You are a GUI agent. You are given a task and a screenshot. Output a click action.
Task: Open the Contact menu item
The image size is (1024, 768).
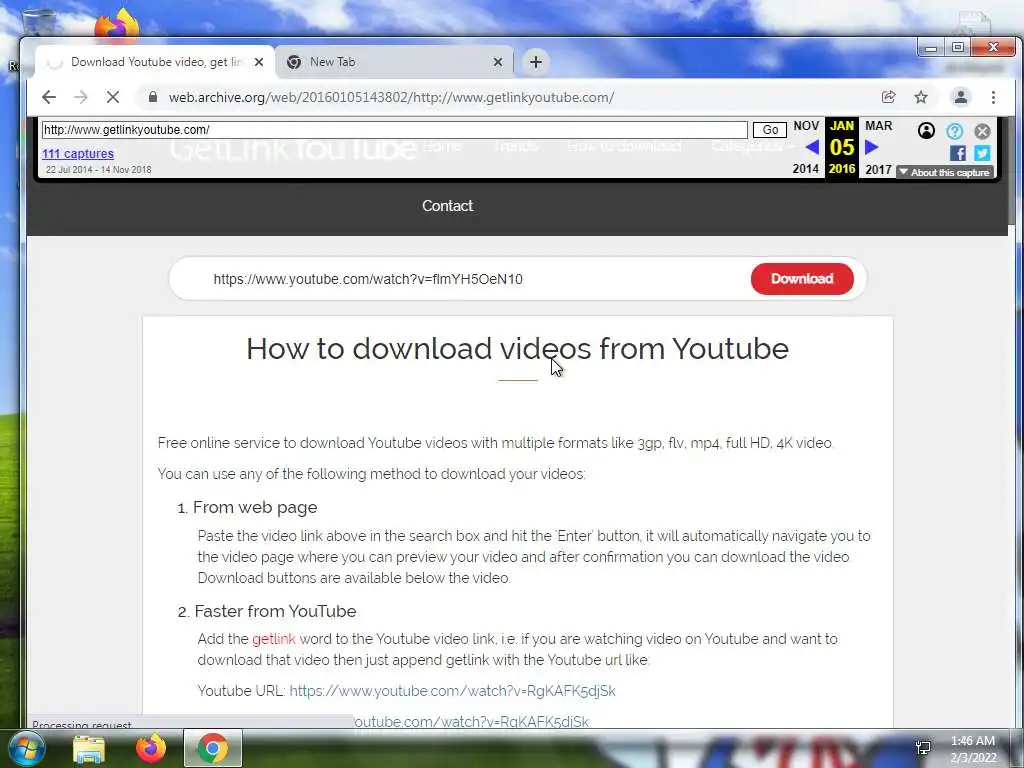(x=447, y=206)
